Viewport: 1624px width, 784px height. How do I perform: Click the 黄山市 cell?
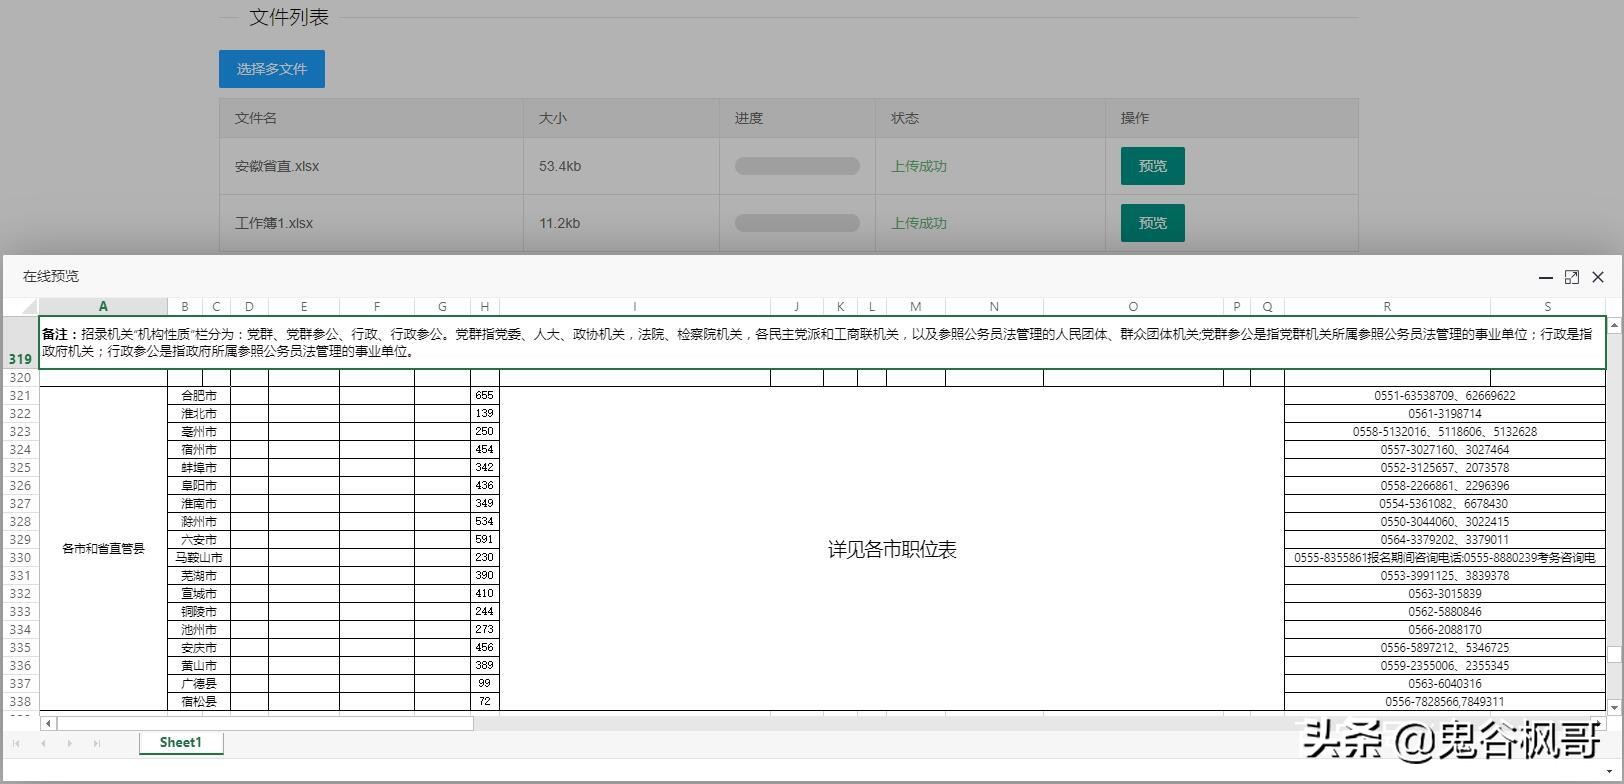[x=199, y=666]
